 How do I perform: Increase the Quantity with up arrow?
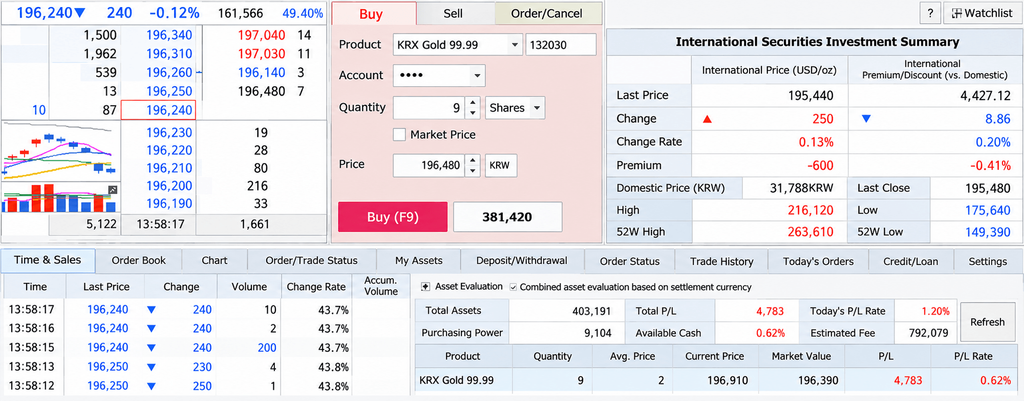(x=472, y=103)
